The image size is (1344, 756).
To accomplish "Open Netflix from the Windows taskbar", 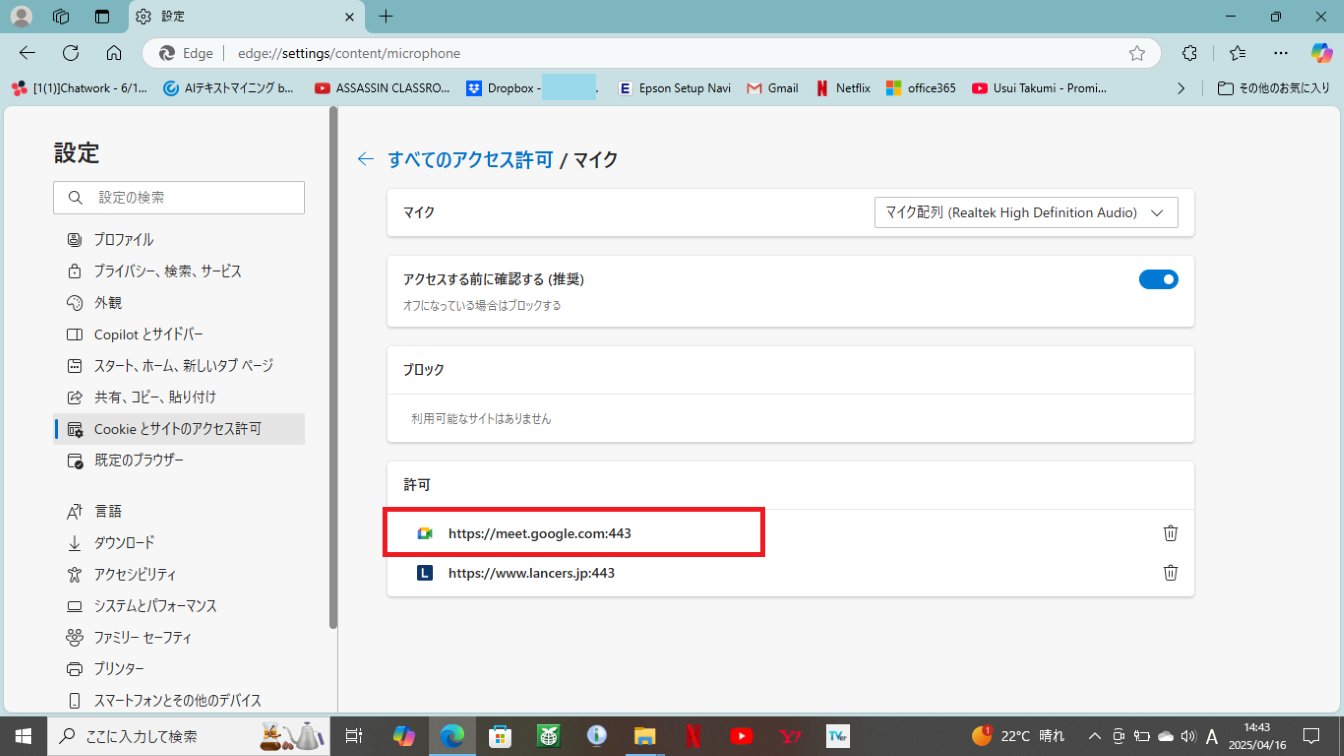I will [x=692, y=736].
